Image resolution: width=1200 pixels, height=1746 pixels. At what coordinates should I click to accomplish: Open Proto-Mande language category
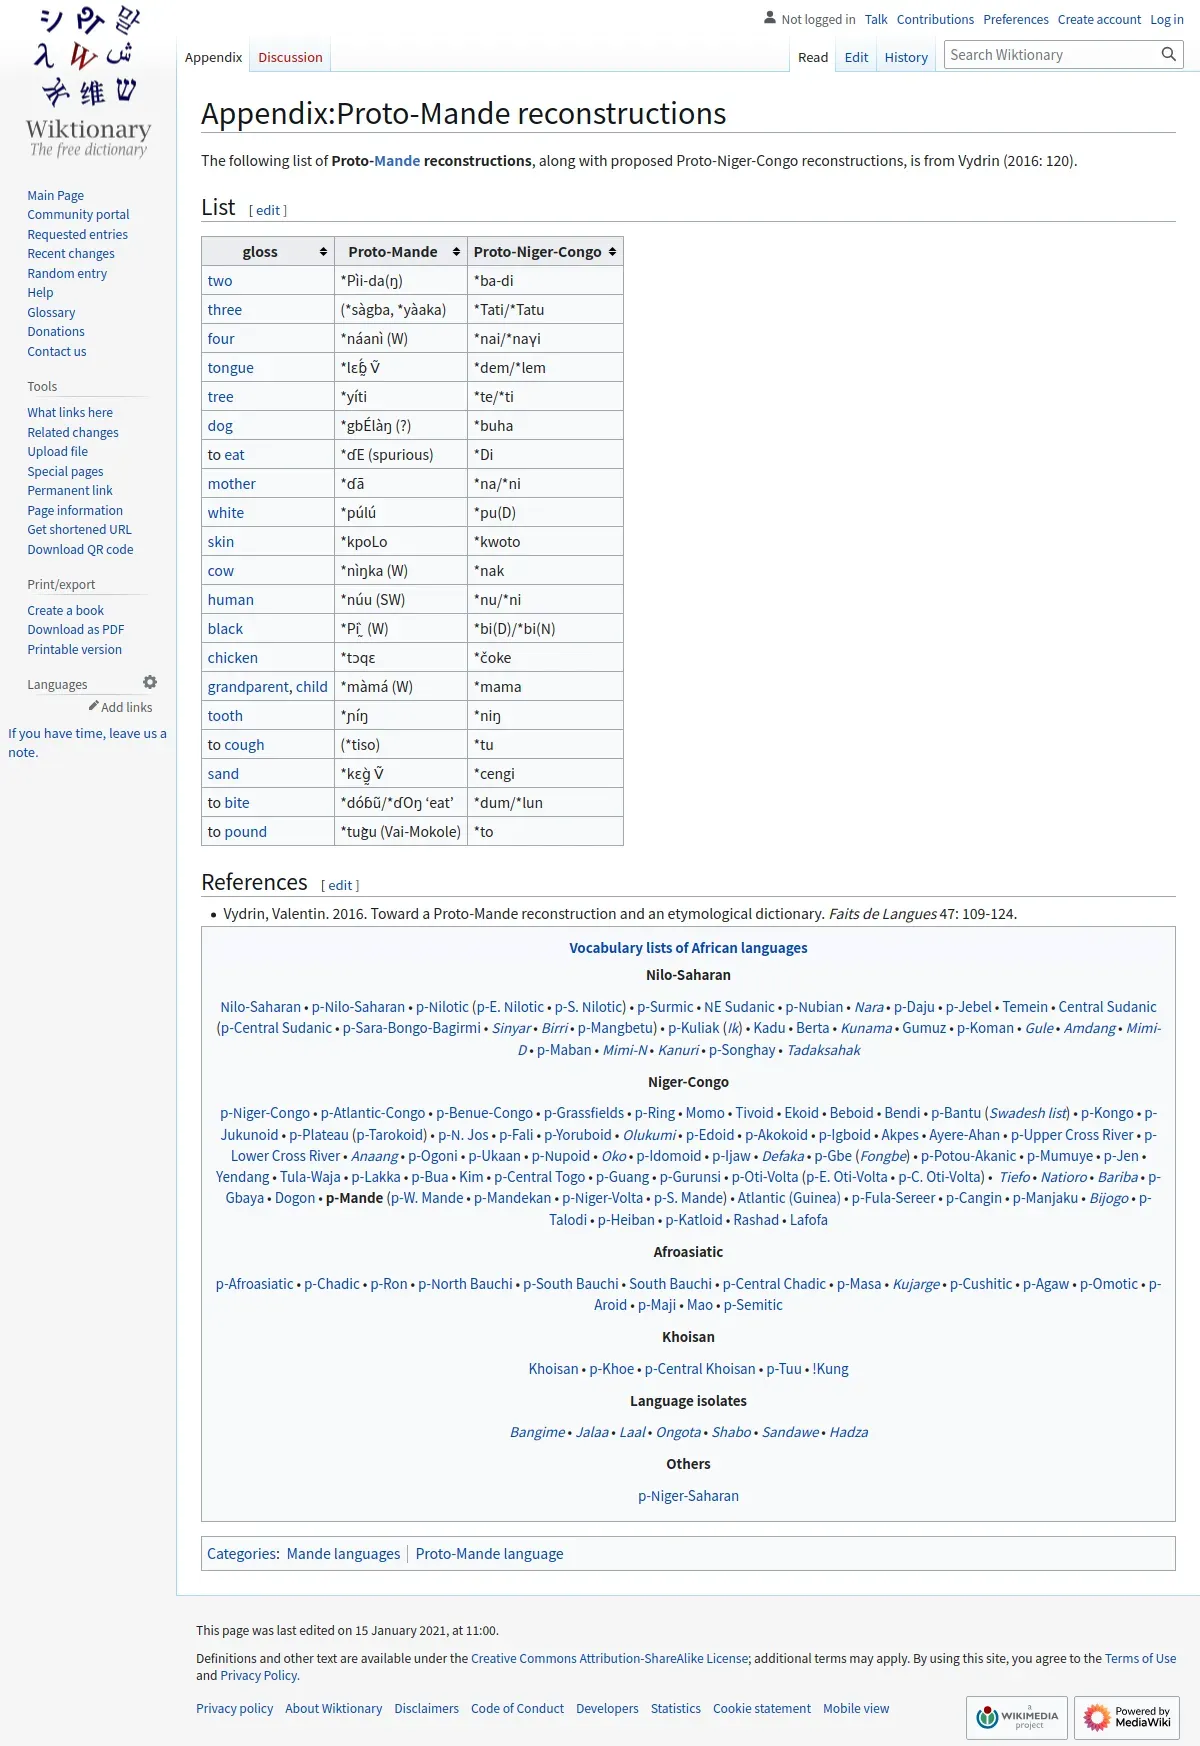tap(489, 1553)
